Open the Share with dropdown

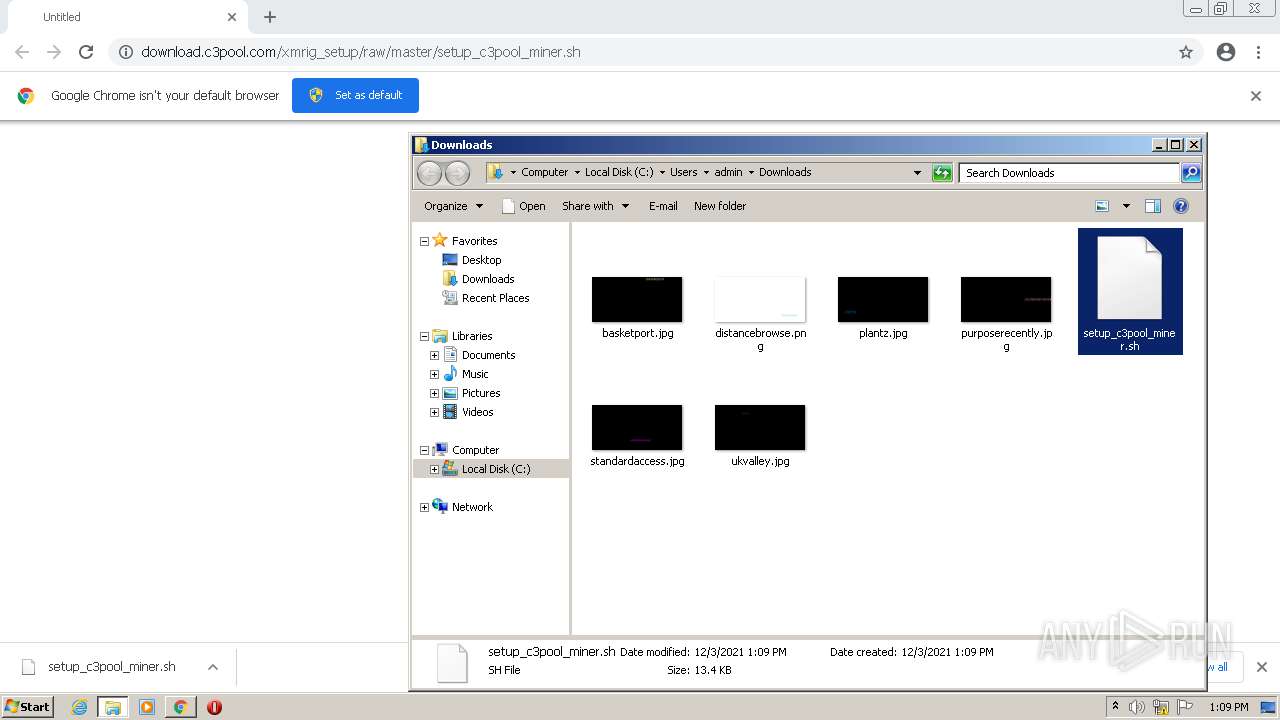click(596, 206)
